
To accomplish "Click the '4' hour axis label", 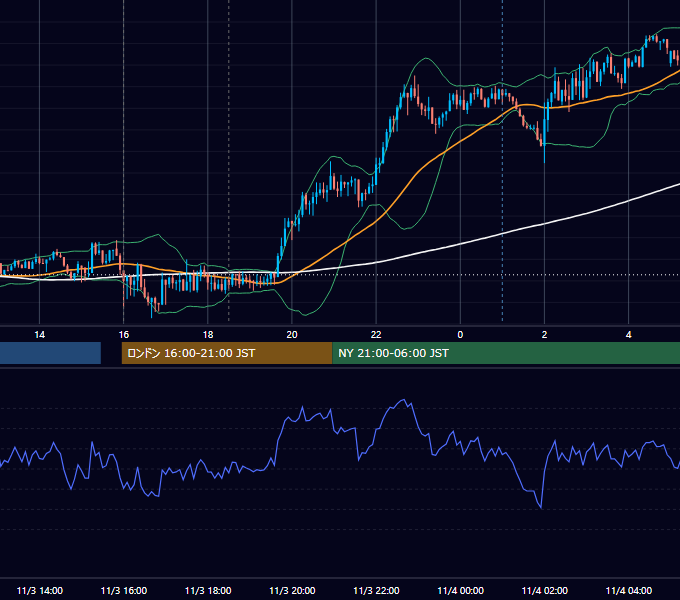I will coord(628,335).
